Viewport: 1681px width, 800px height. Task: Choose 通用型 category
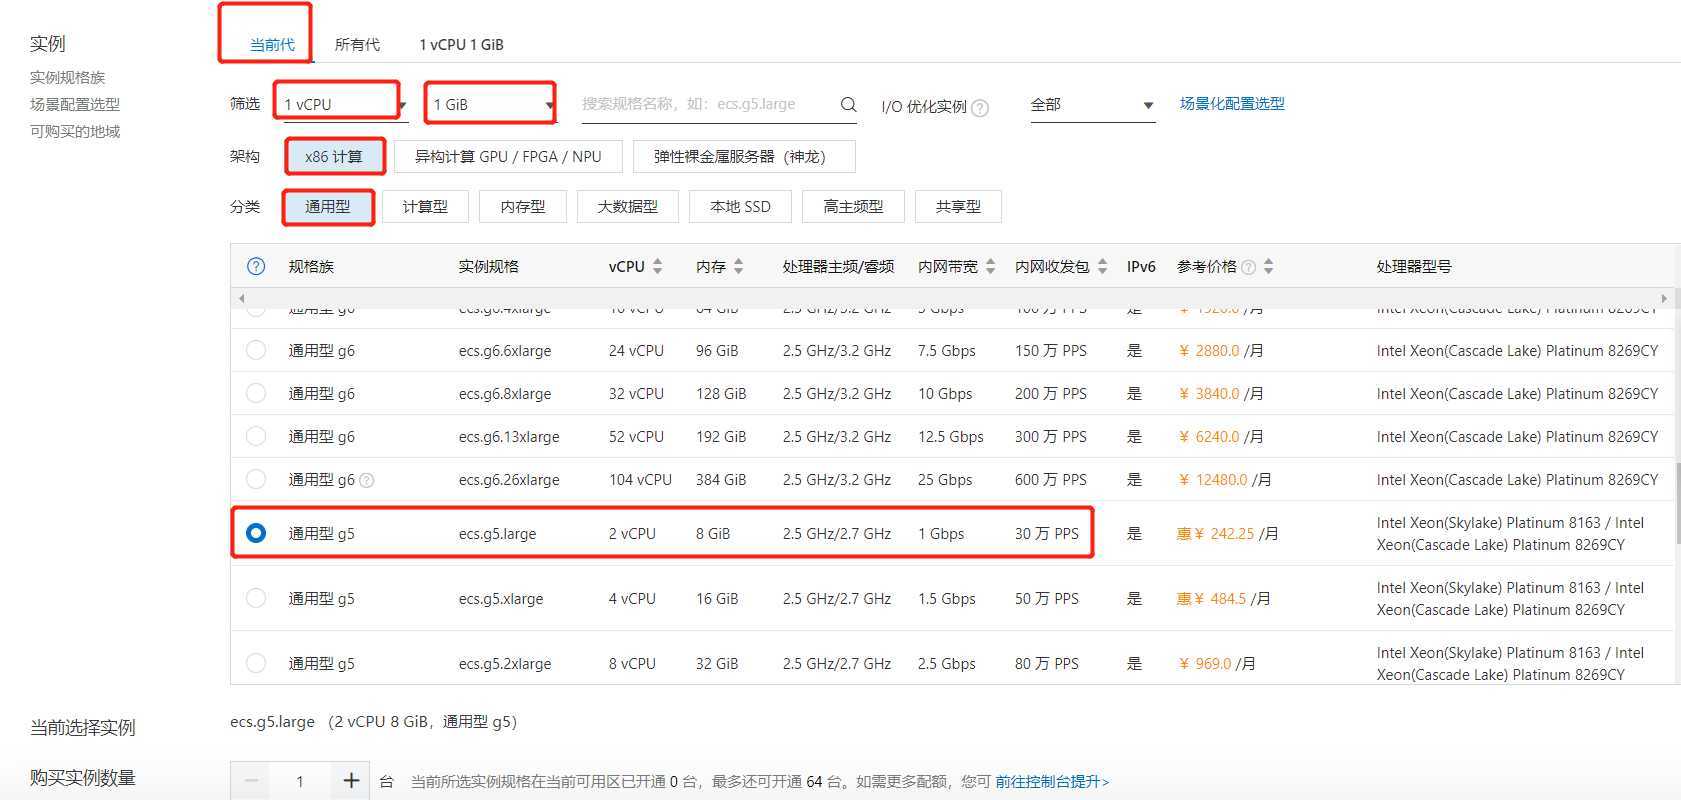(328, 207)
